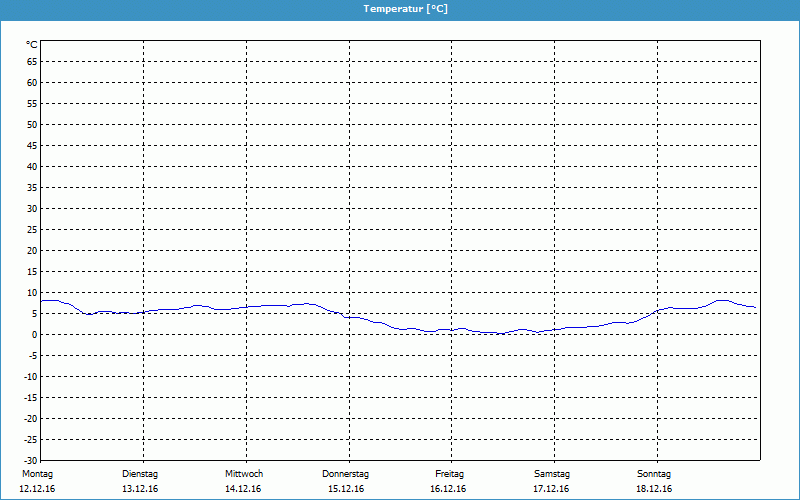This screenshot has width=800, height=500.
Task: Select the Dienstag day label
Action: (140, 474)
